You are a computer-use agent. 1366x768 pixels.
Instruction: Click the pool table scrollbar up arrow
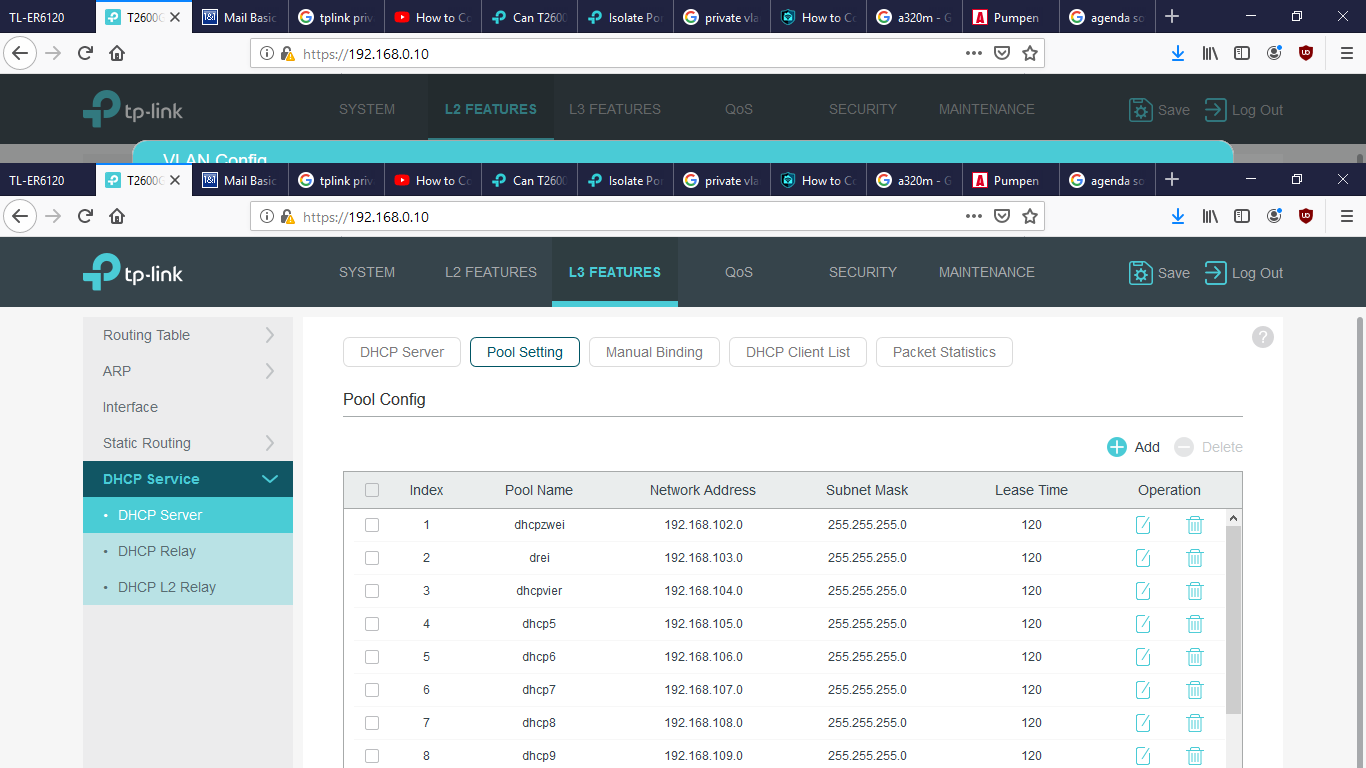click(1233, 518)
